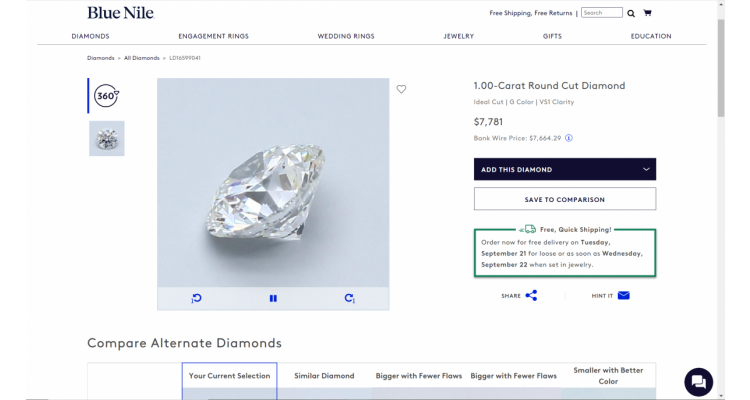
Task: Rotate diamond clockwise icon
Action: coord(349,298)
